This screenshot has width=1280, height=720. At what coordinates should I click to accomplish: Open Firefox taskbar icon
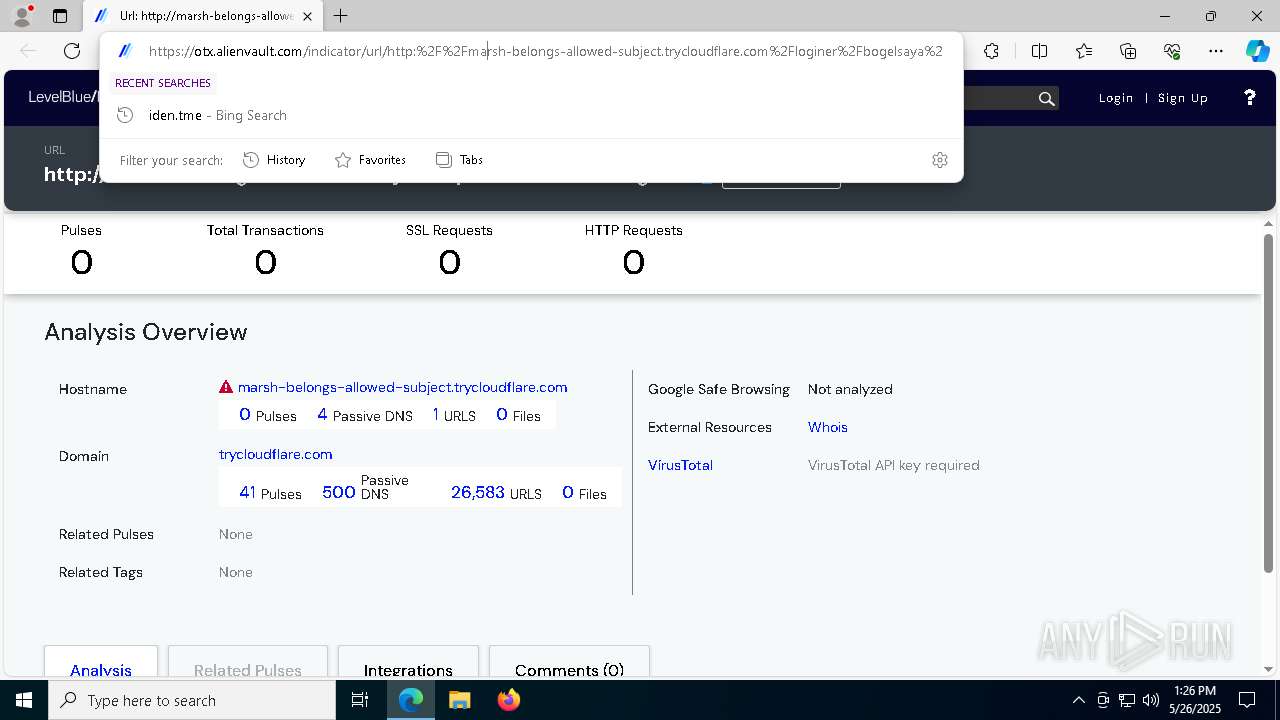point(508,700)
